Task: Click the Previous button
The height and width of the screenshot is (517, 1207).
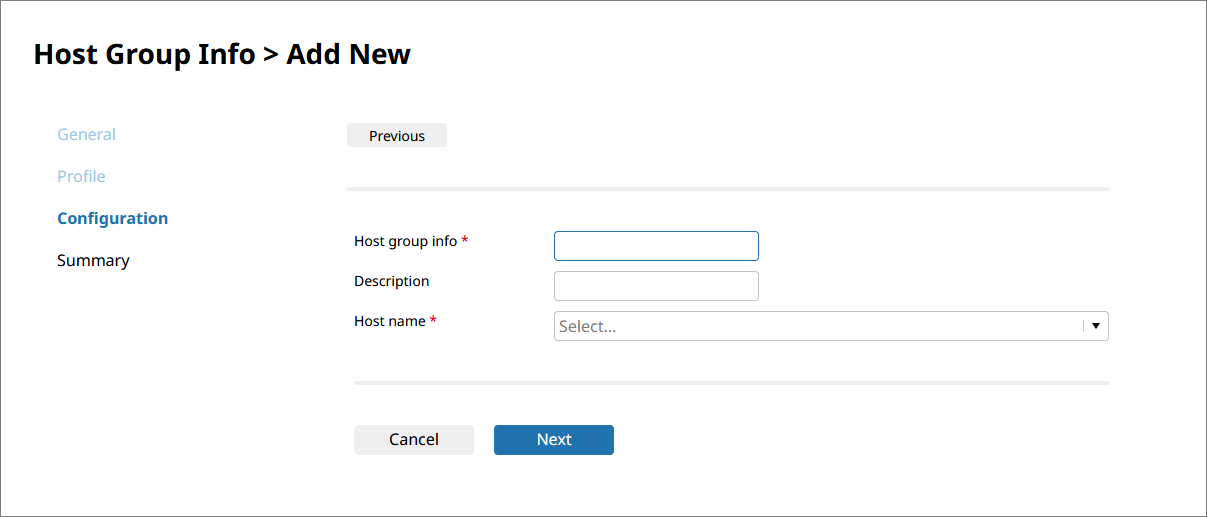Action: coord(397,135)
